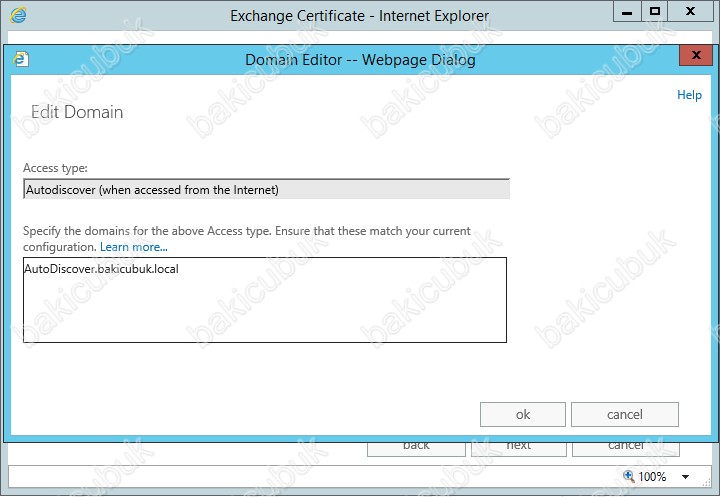Maximize the Exchange Certificate window

655,11
